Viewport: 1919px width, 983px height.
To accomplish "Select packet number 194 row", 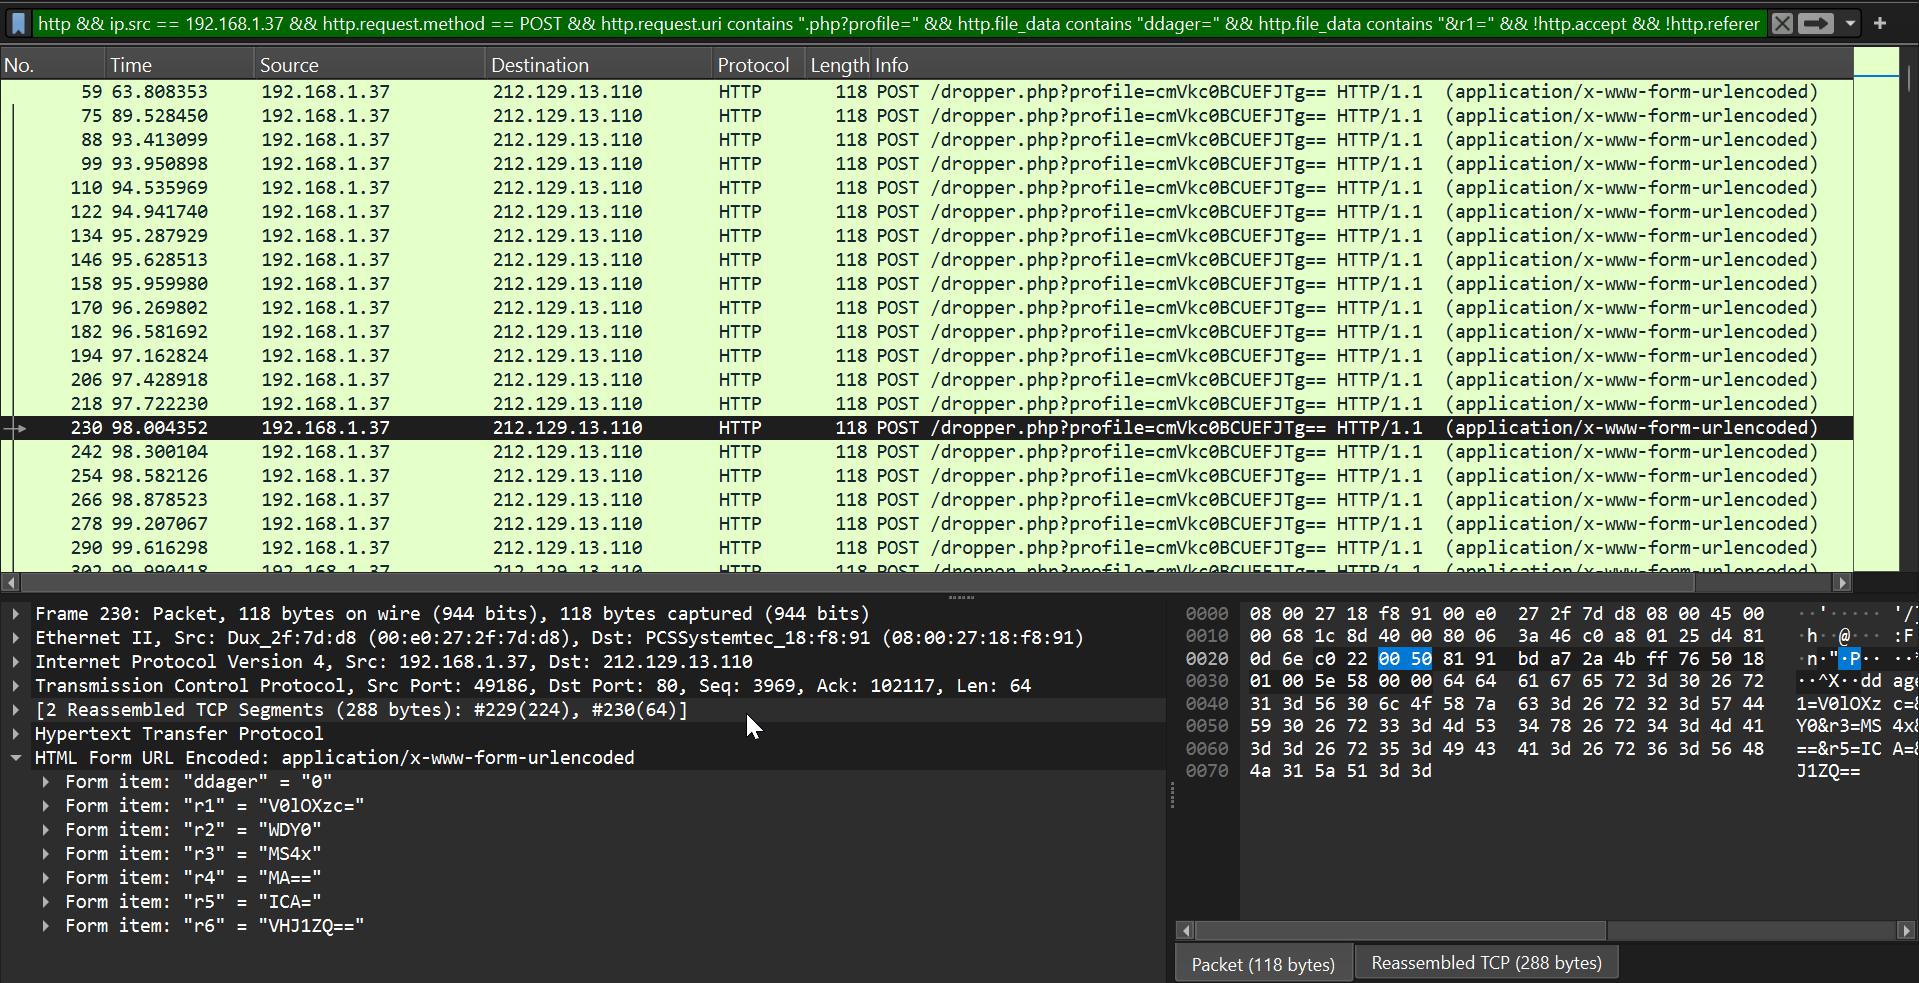I will [926, 356].
